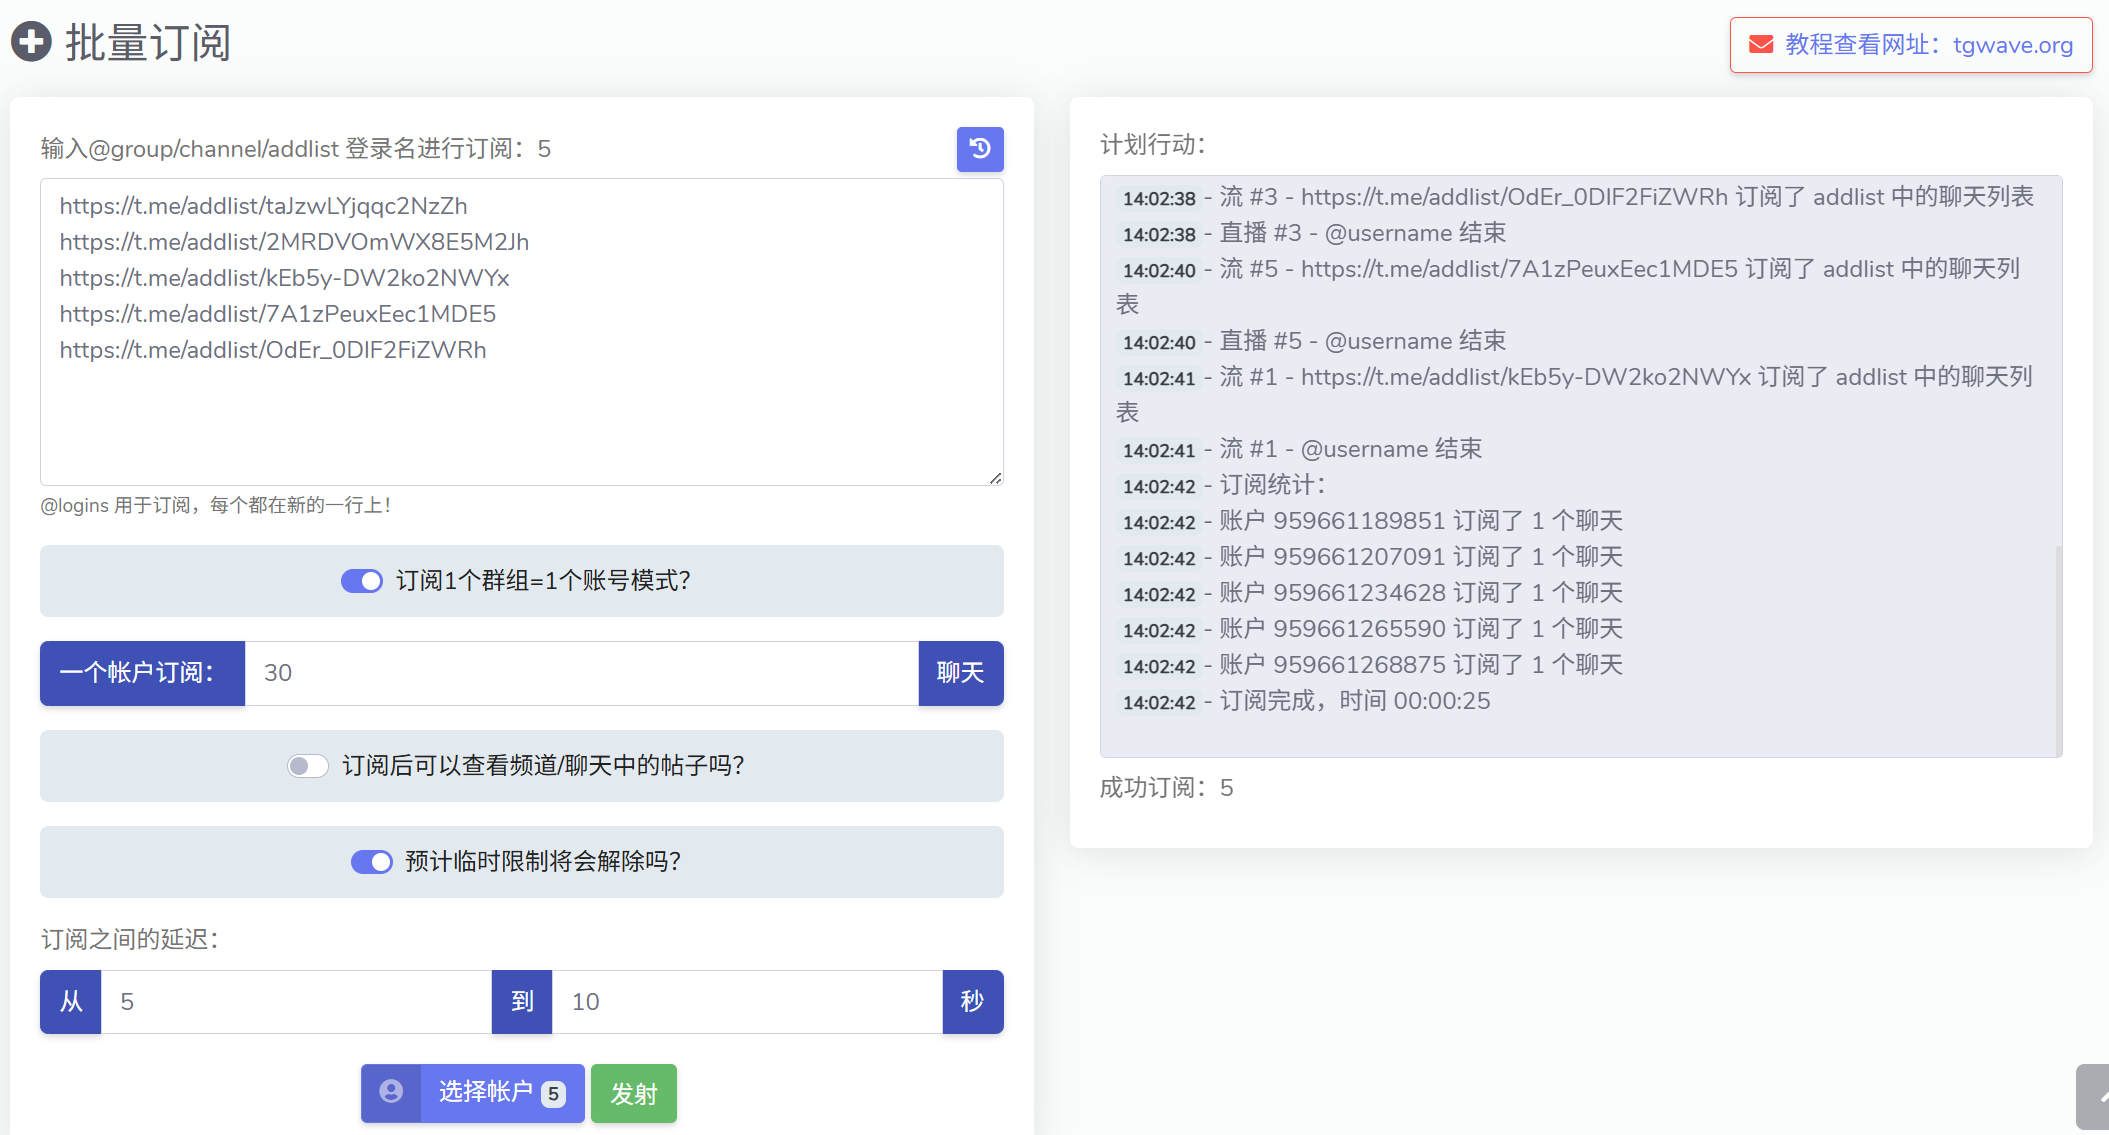Toggle 订阅1个群组=1个账号模式 switch

361,581
